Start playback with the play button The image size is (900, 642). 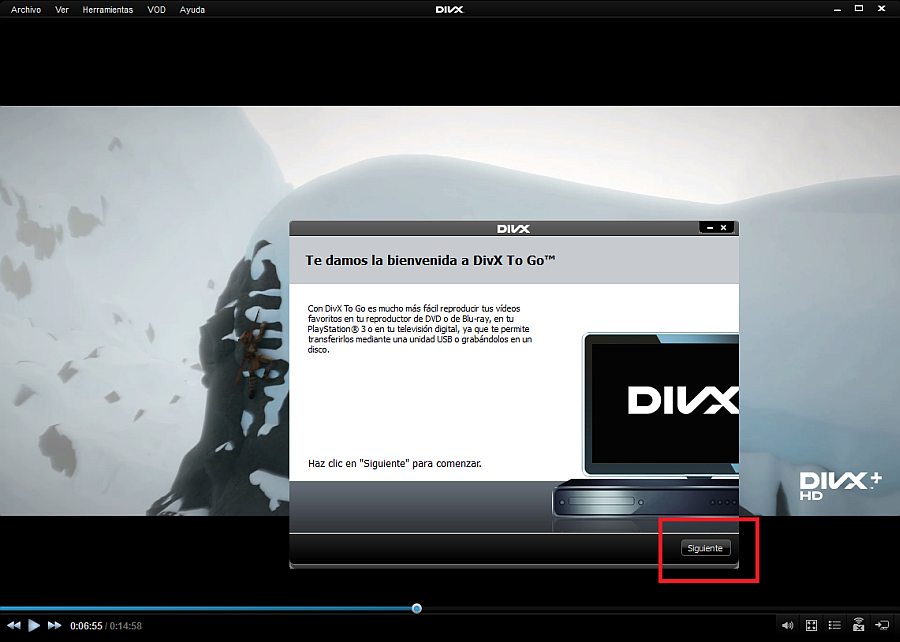point(34,625)
